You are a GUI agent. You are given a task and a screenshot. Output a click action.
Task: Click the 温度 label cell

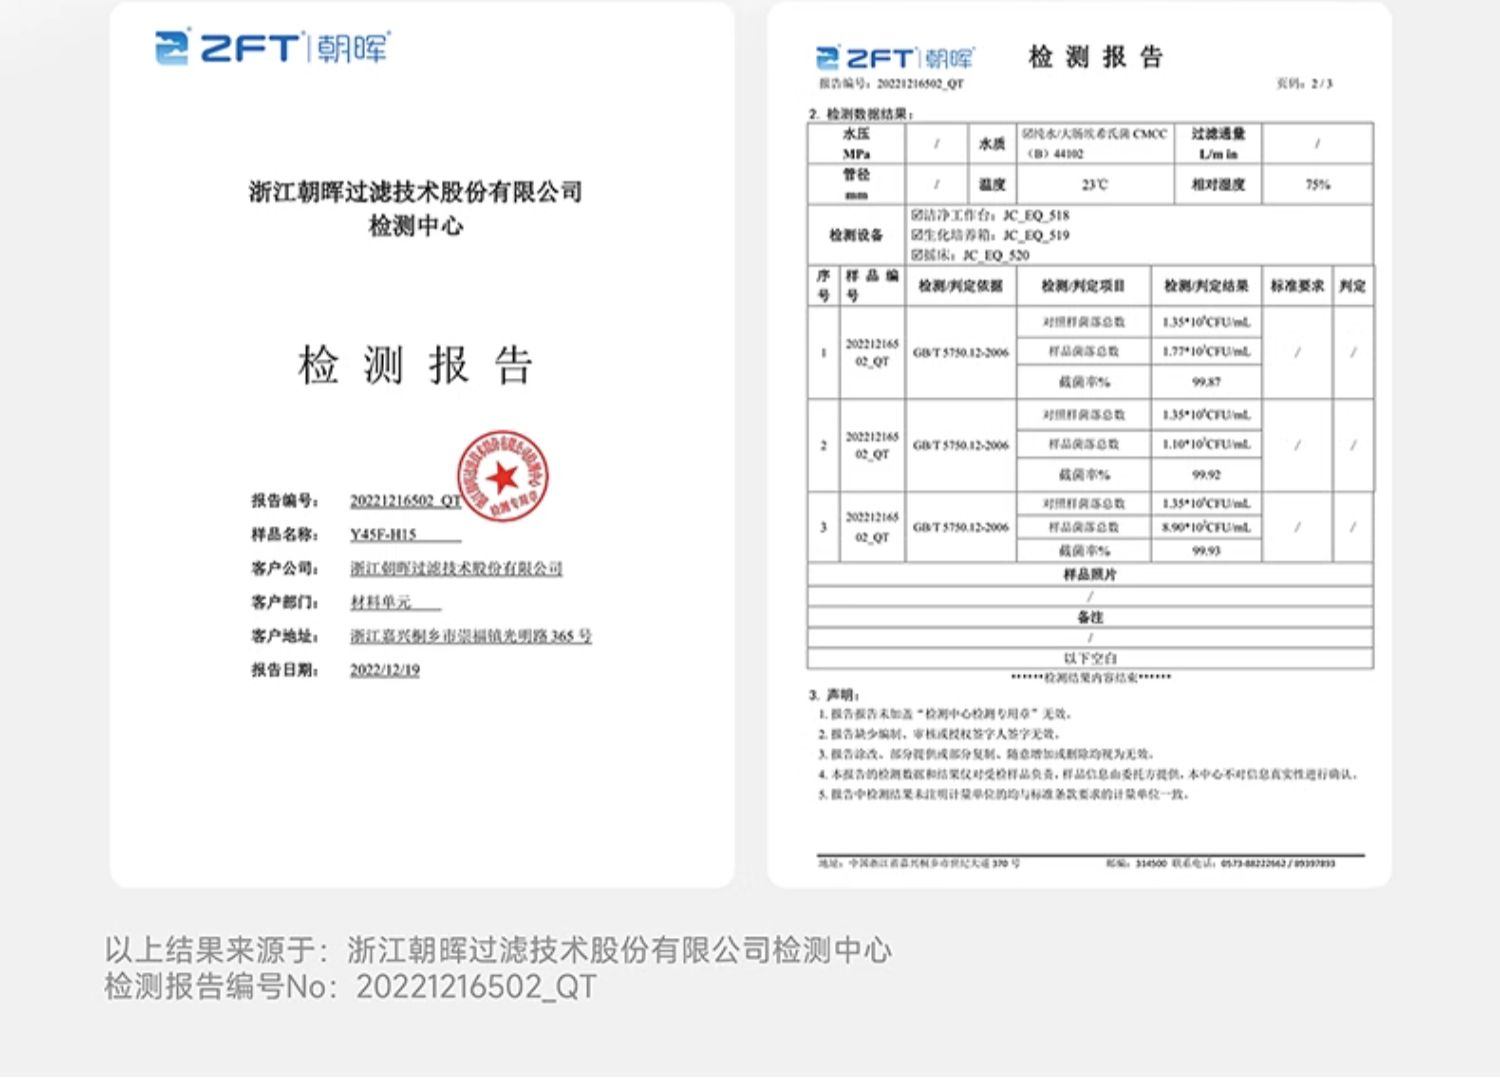point(992,184)
